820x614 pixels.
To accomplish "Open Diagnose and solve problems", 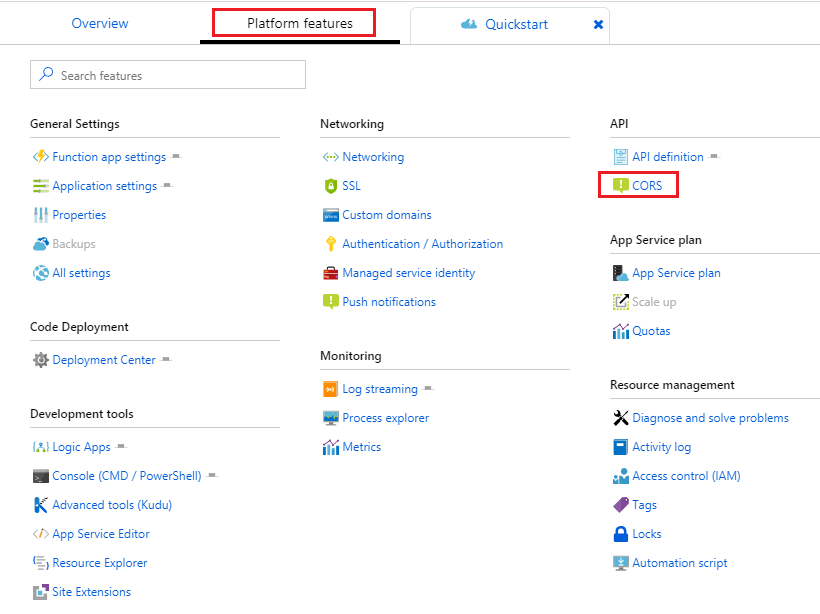I will pos(710,418).
